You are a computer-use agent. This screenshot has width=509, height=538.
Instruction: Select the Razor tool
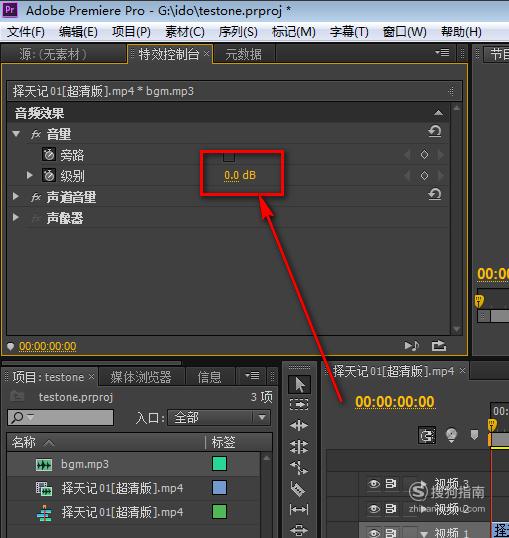pyautogui.click(x=298, y=489)
